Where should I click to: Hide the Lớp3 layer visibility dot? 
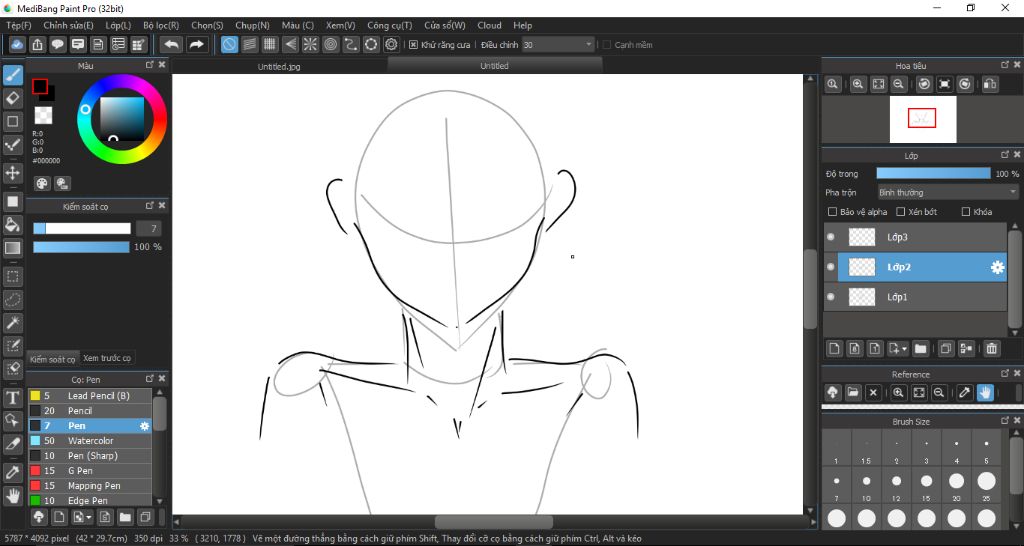831,237
